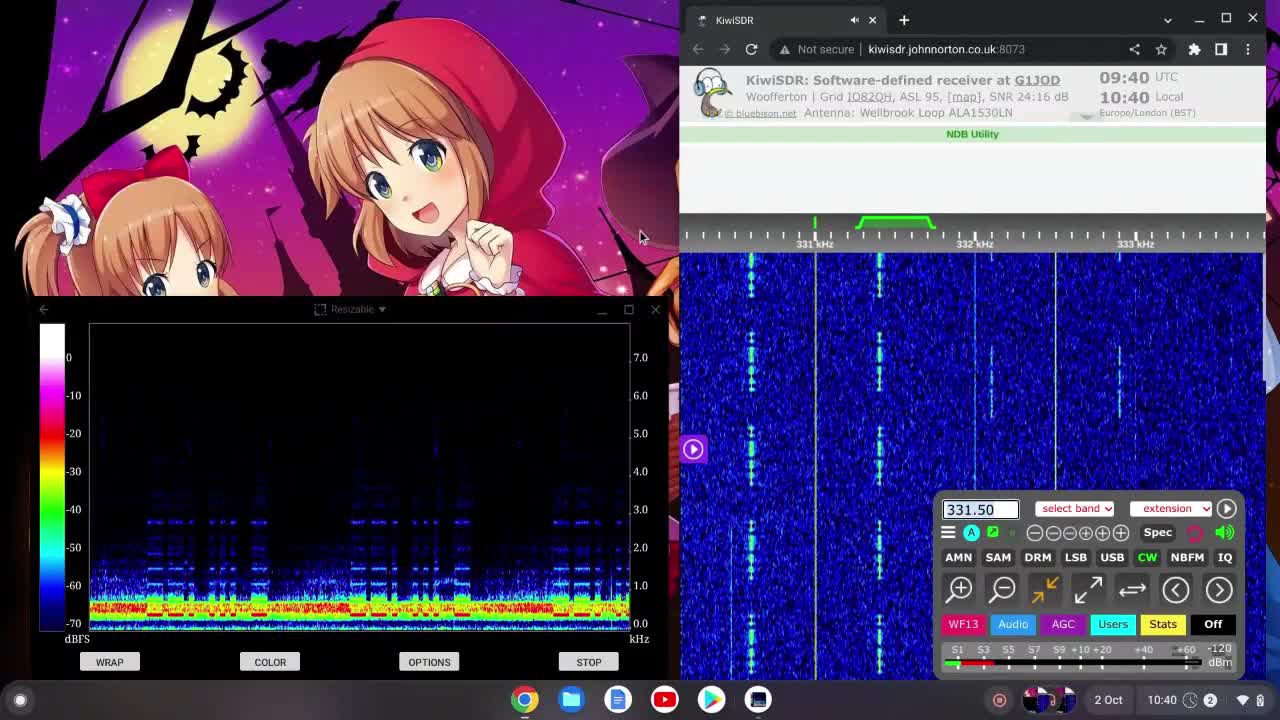Page waterfall left with circled left arrow
Viewport: 1280px width, 720px height.
[x=1175, y=590]
